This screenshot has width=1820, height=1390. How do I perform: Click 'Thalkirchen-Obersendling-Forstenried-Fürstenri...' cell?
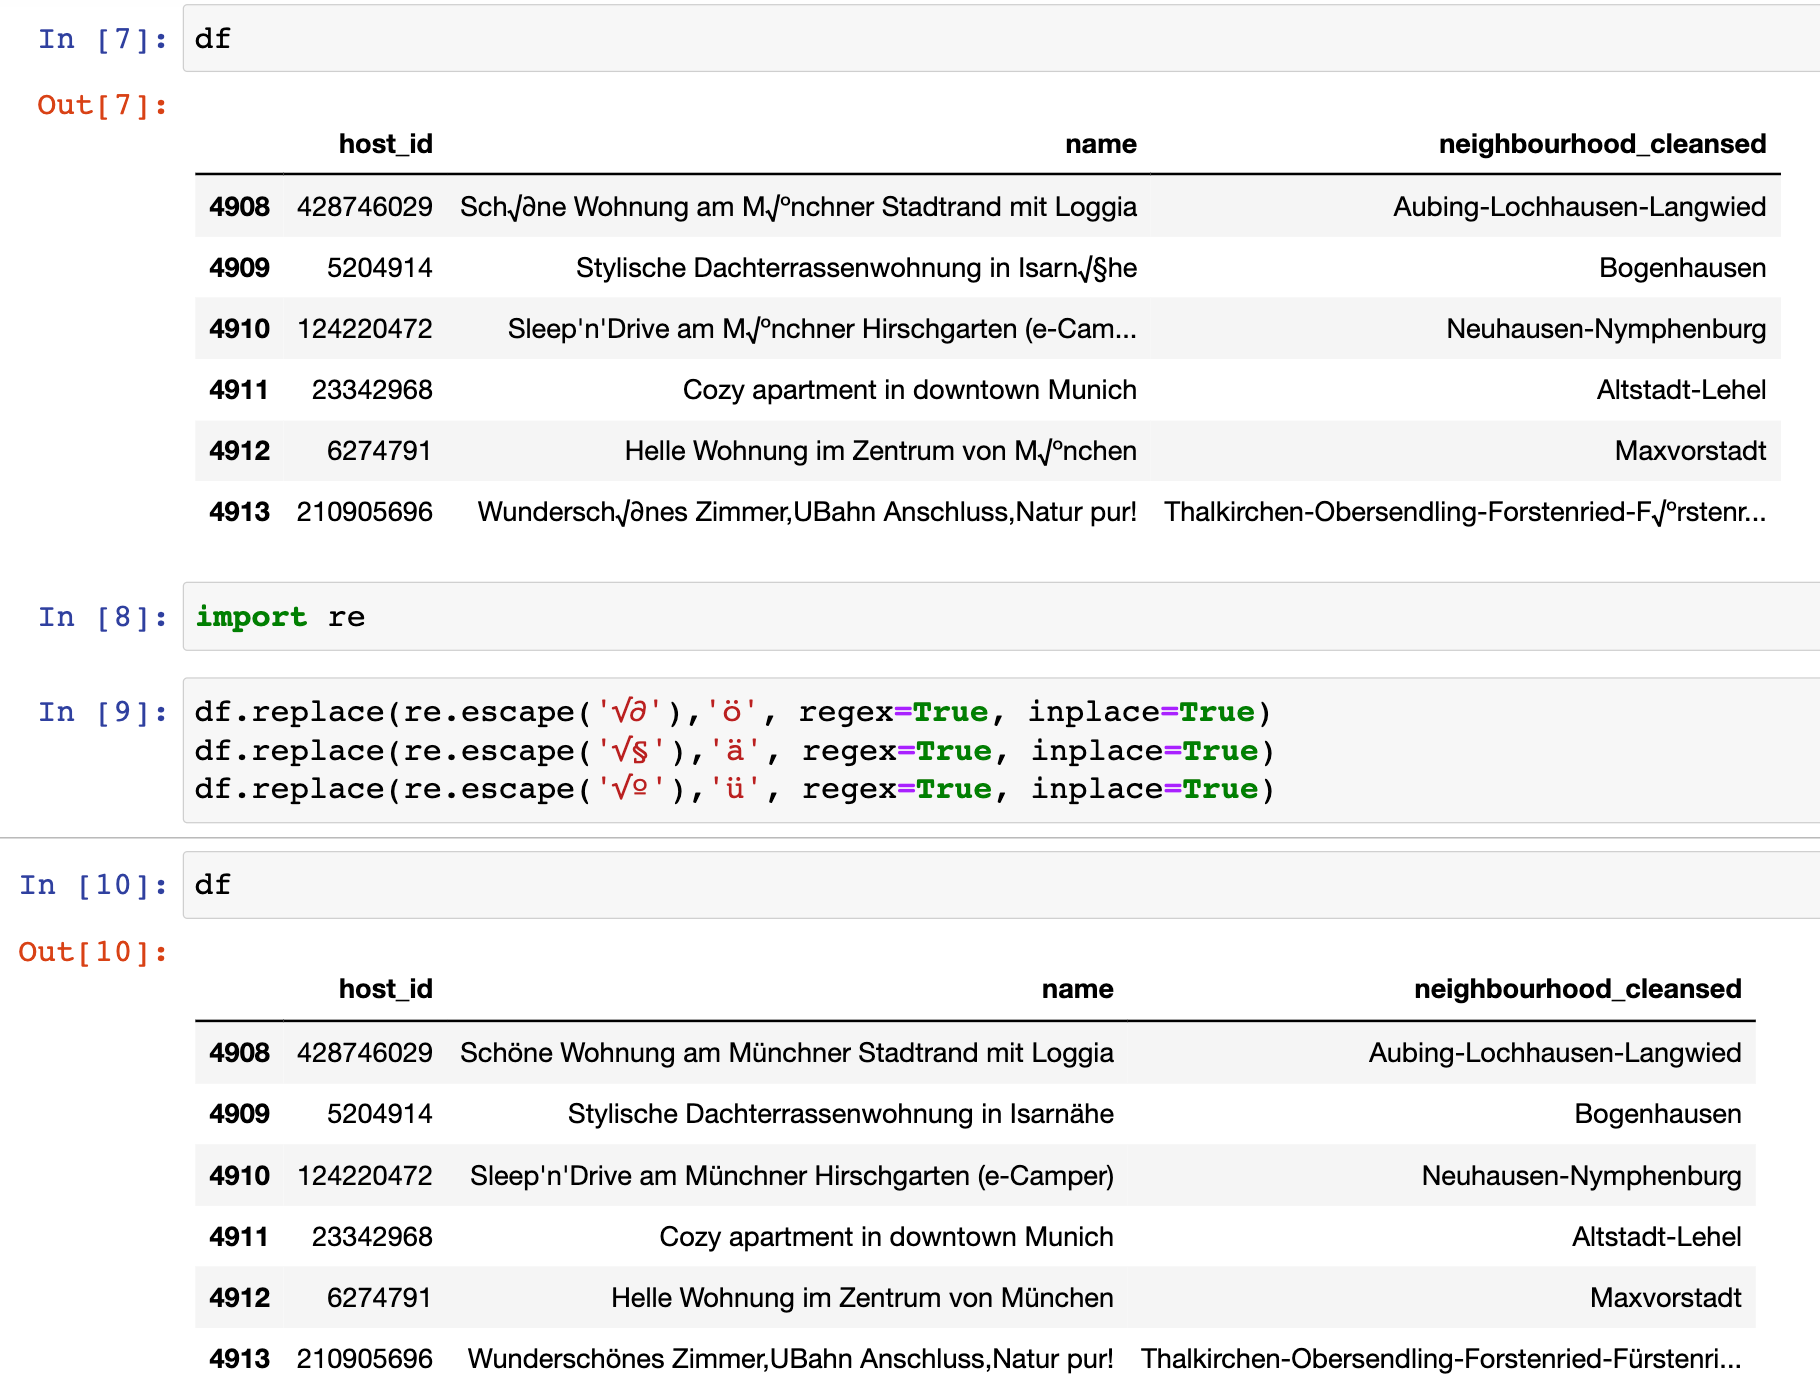[x=1441, y=1359]
